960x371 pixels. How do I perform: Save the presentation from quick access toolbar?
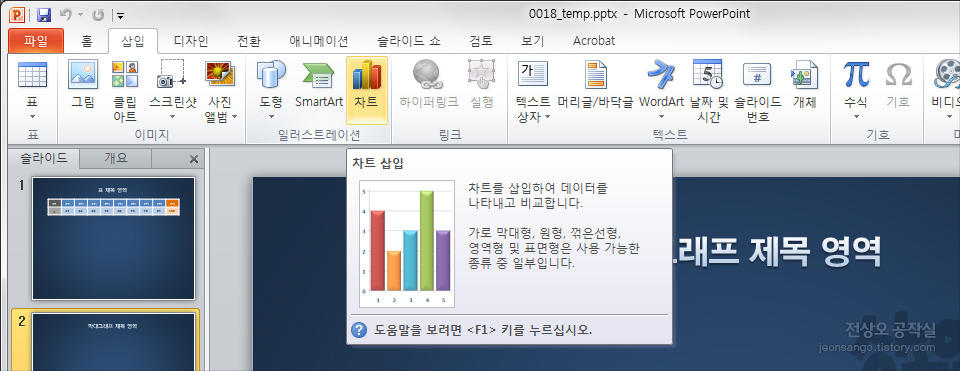pos(43,14)
